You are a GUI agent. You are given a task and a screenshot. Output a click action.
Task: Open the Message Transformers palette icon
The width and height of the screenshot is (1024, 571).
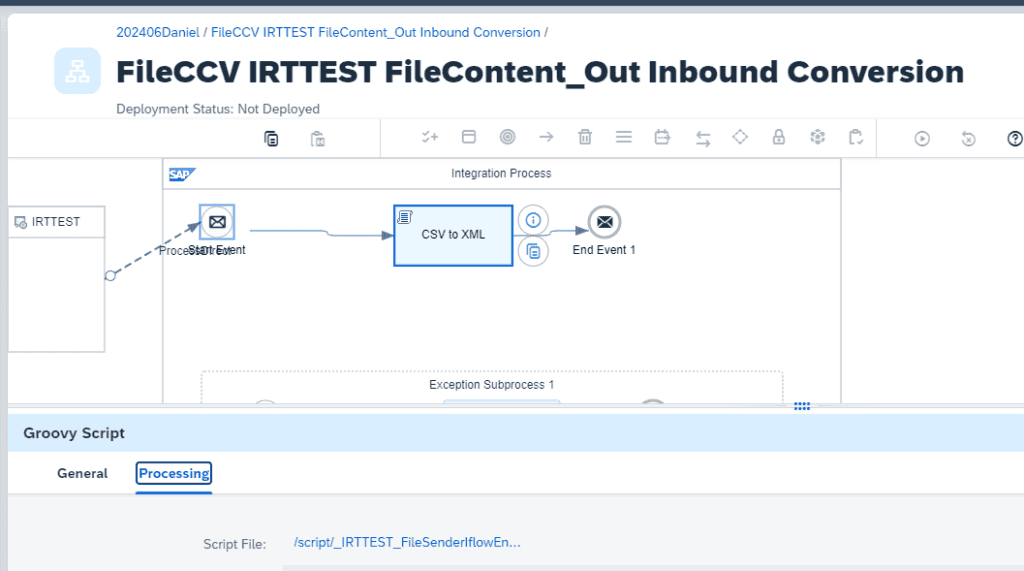pyautogui.click(x=662, y=137)
